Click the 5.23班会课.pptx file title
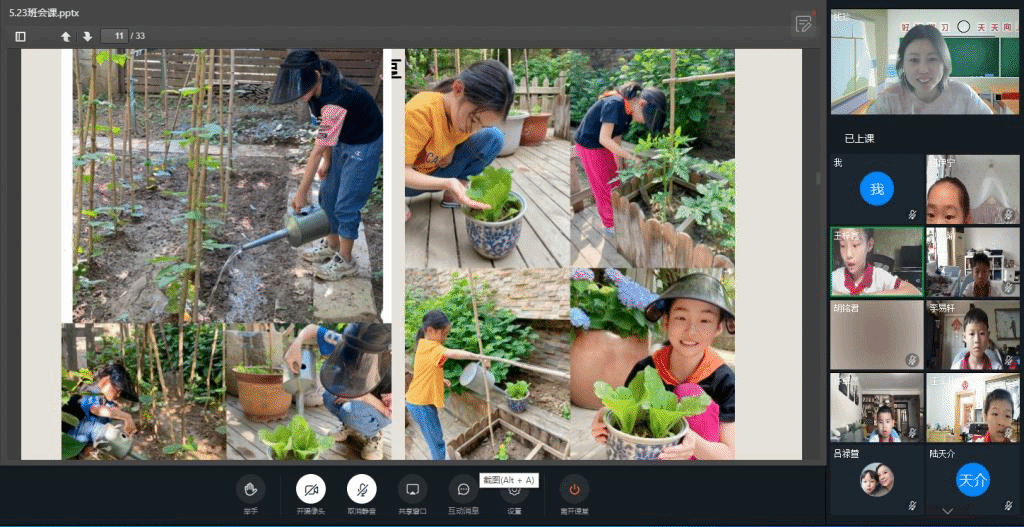 [x=44, y=13]
